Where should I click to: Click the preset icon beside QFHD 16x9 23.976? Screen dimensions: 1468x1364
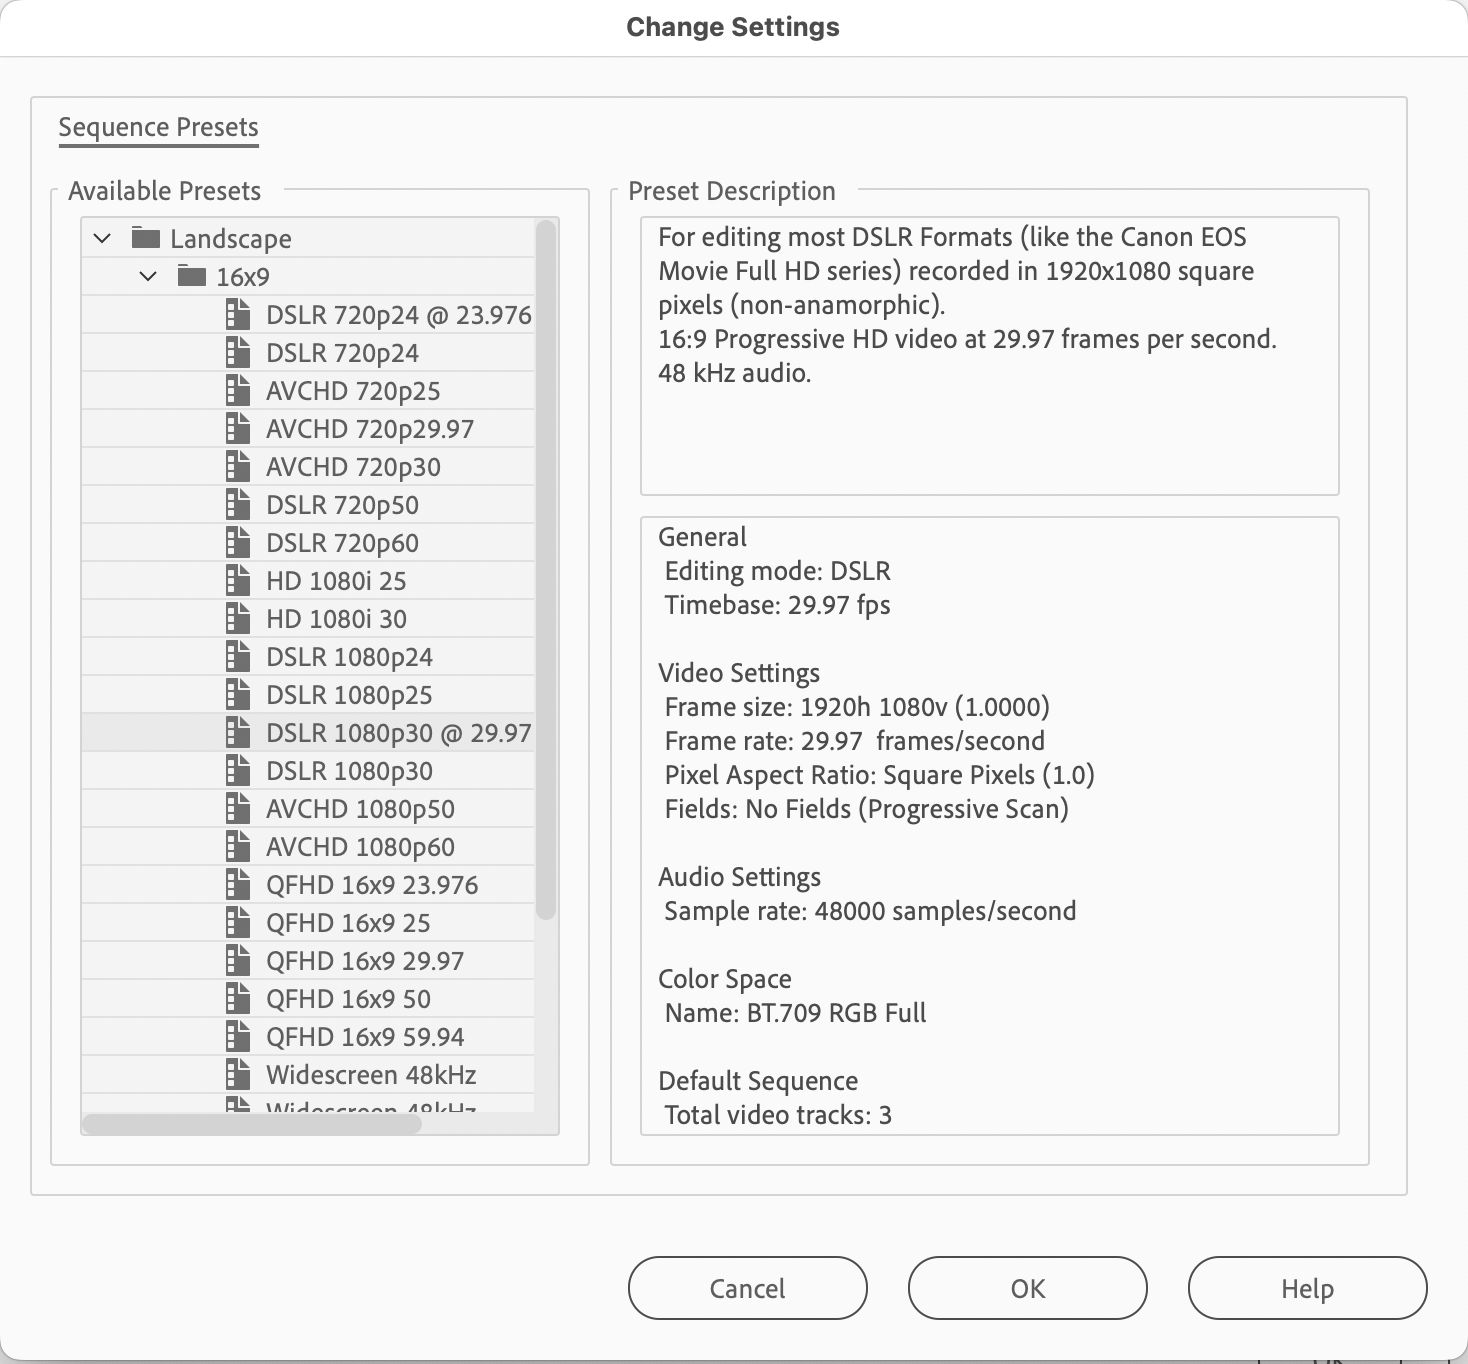240,884
